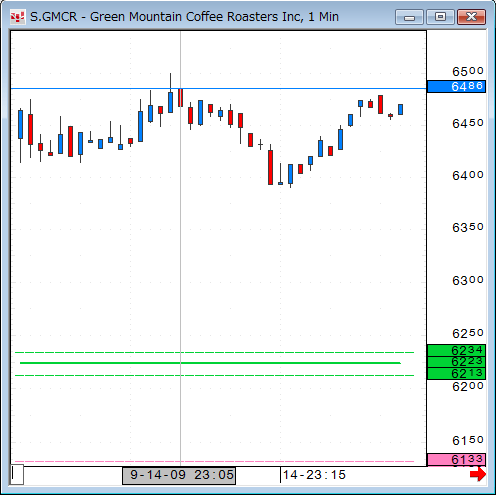Image resolution: width=496 pixels, height=495 pixels.
Task: Click the 6500 price scale value
Action: click(x=467, y=71)
